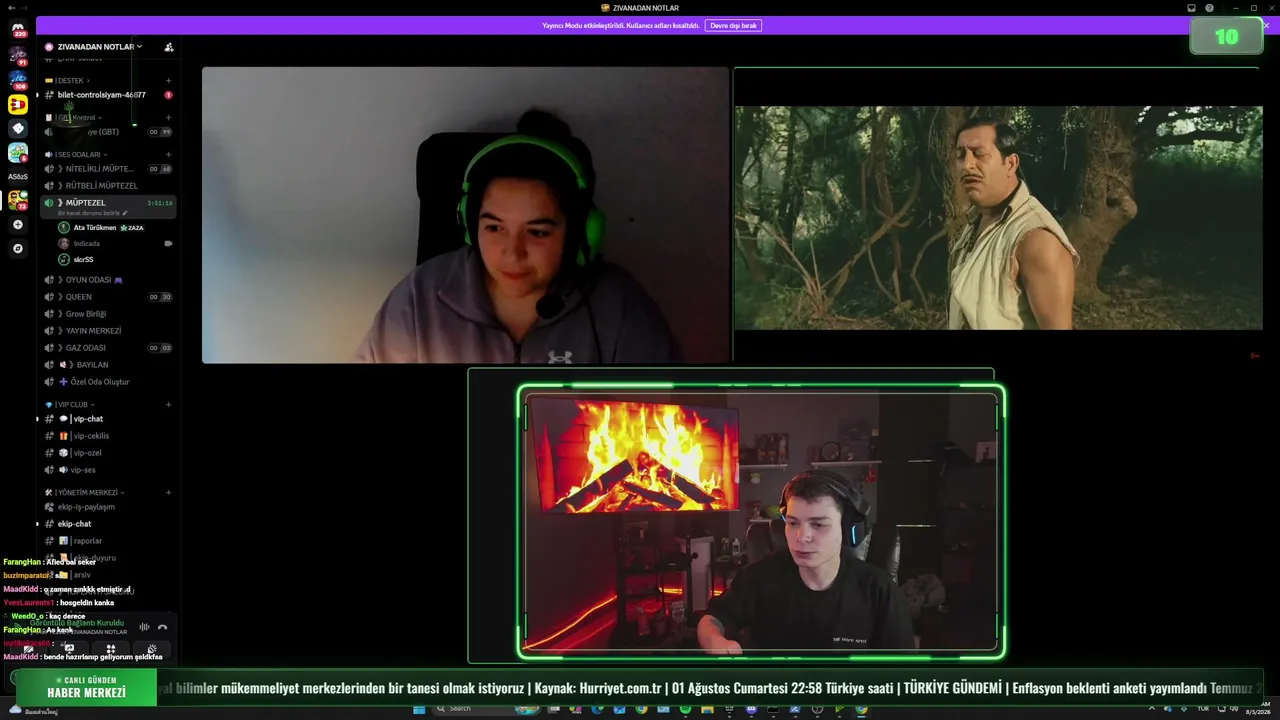The image size is (1280, 720).
Task: Open the server icon with badge 91
Action: coord(18,54)
